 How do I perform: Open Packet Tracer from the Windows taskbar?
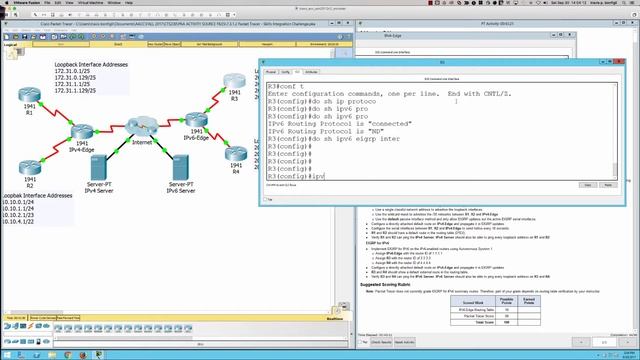click(x=98, y=355)
